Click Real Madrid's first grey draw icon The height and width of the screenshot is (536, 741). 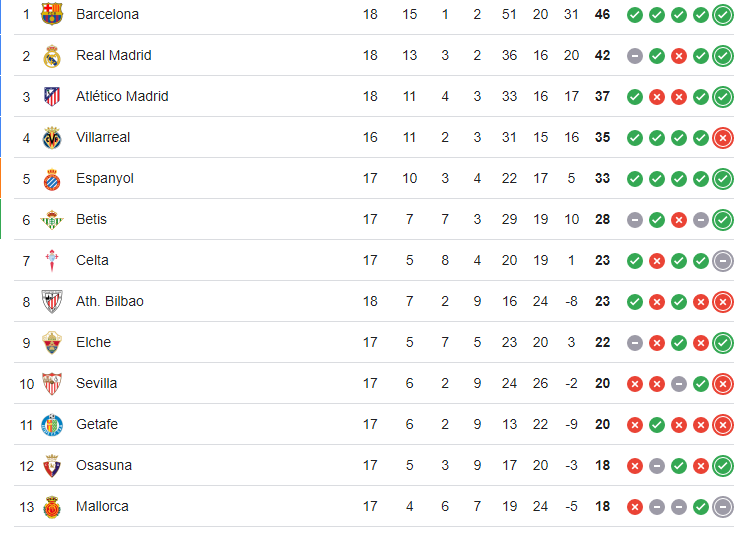(x=635, y=55)
